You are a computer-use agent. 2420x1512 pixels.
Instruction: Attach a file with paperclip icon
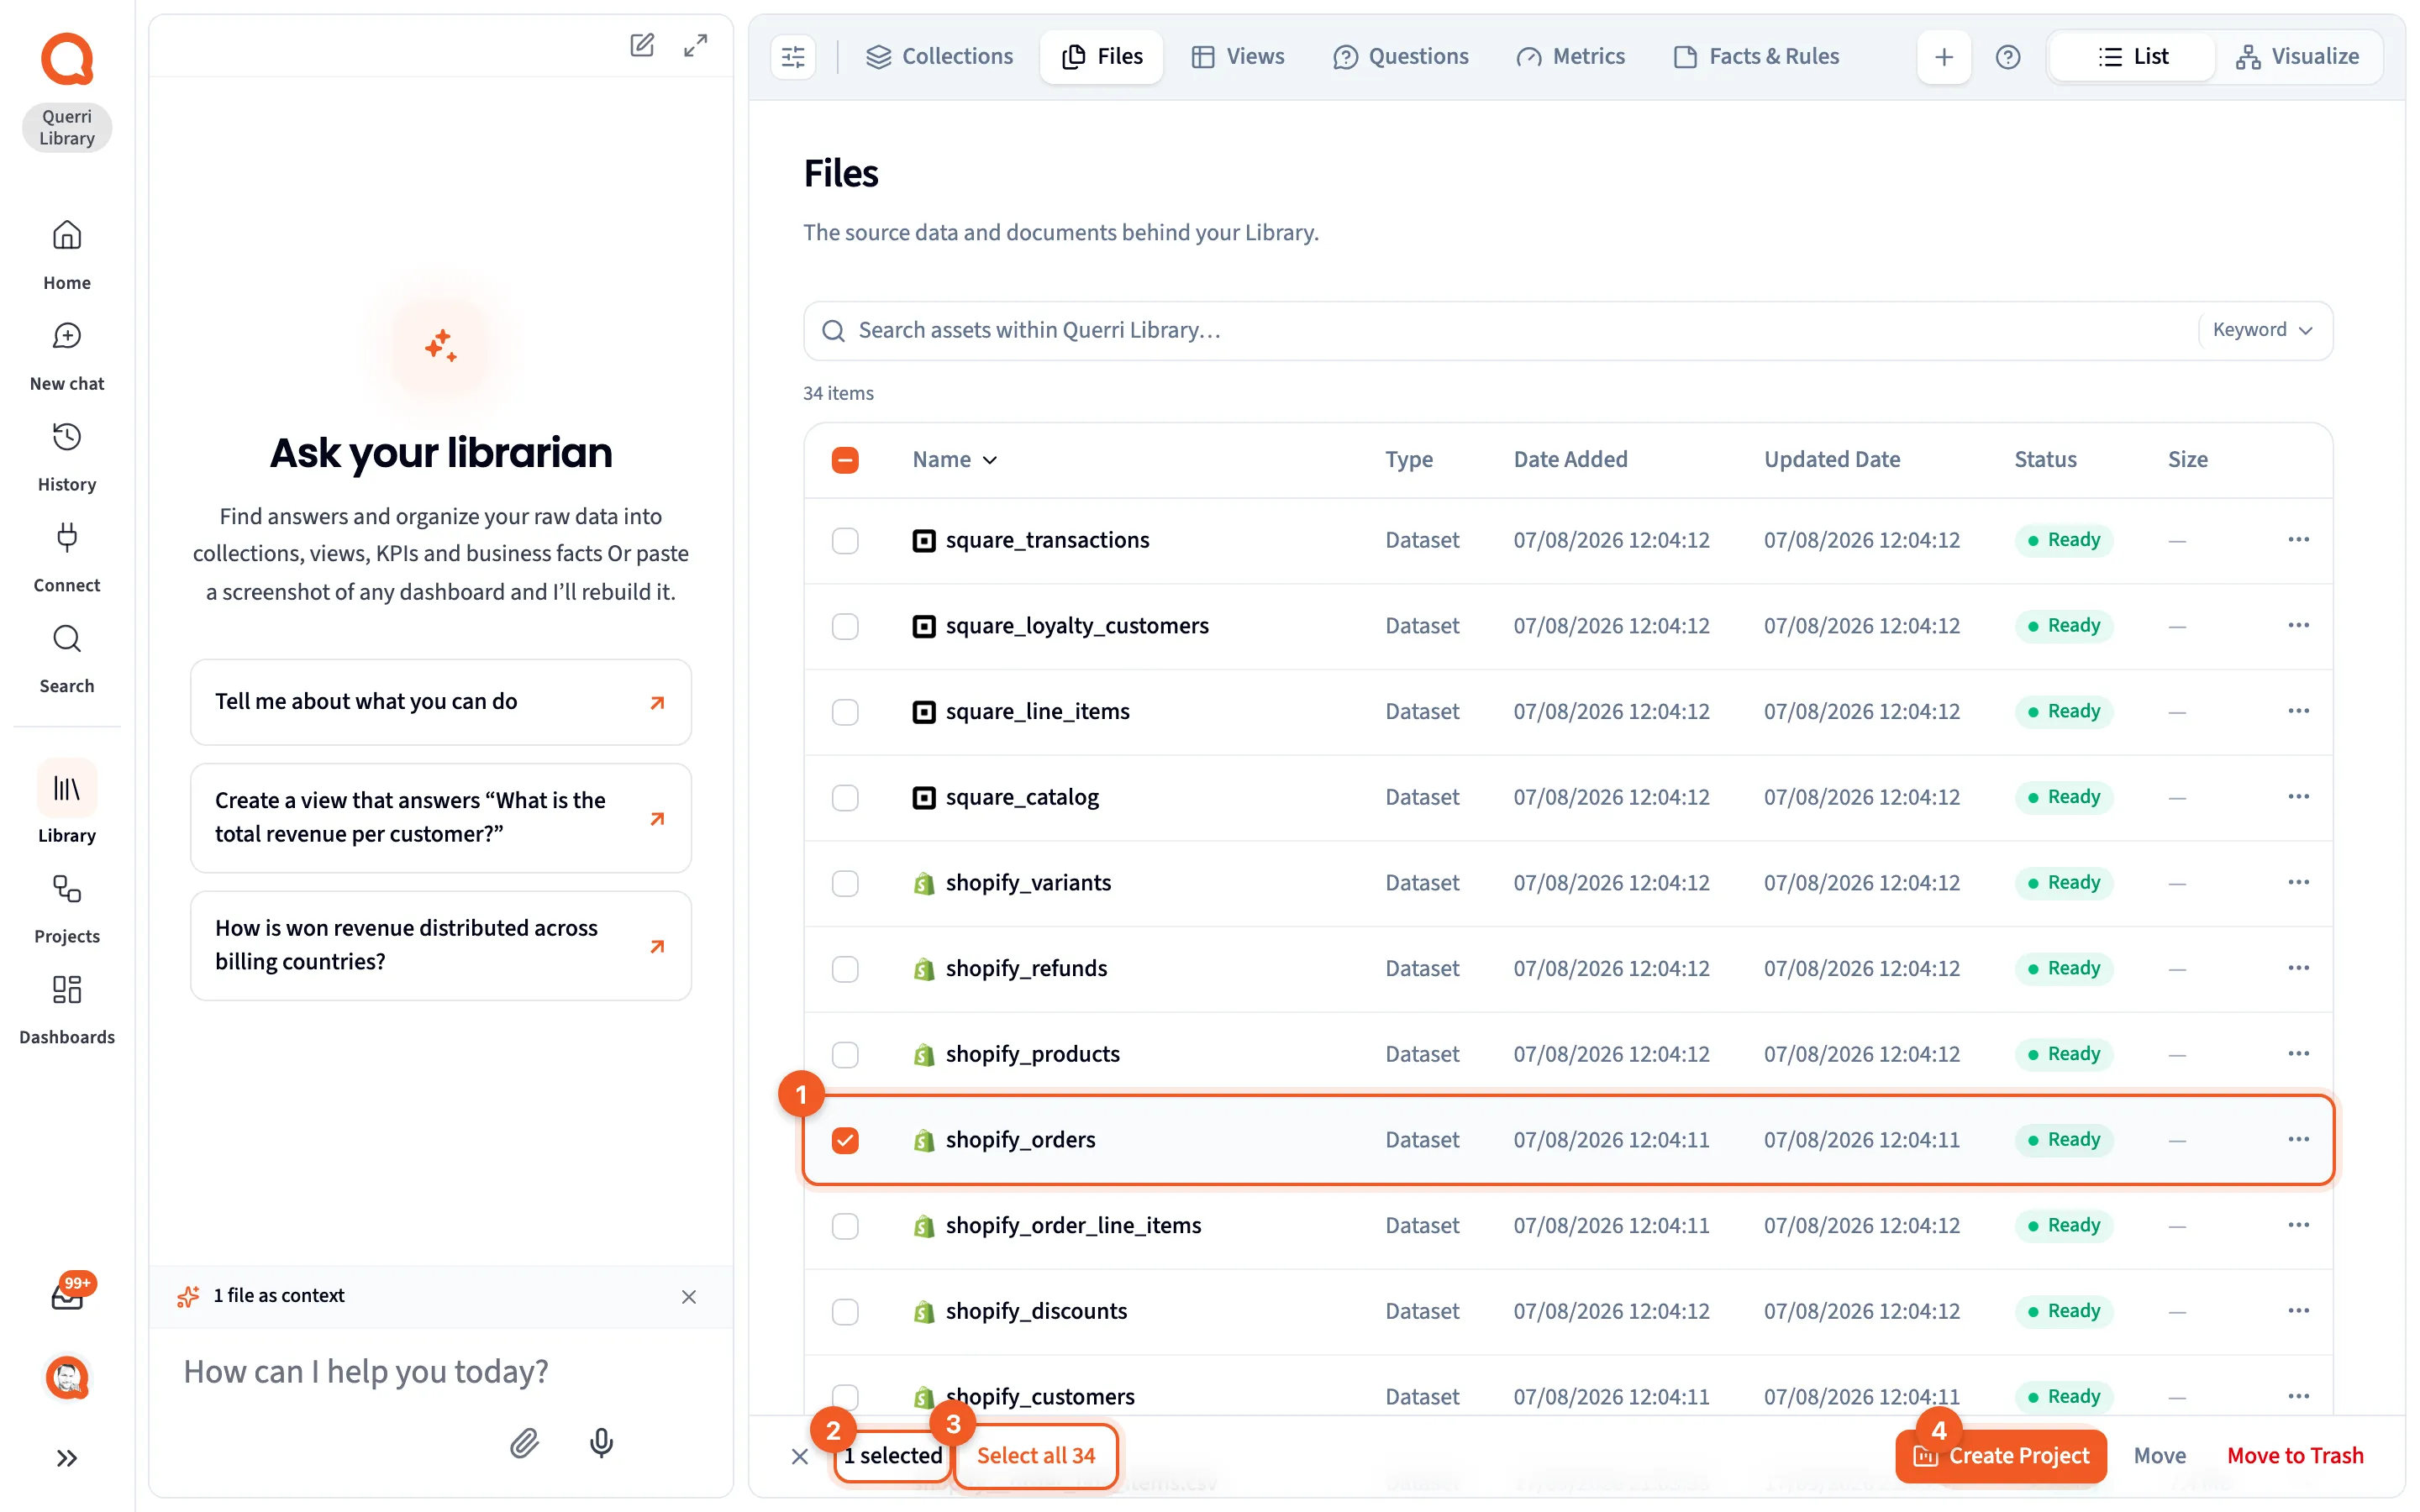pos(524,1442)
